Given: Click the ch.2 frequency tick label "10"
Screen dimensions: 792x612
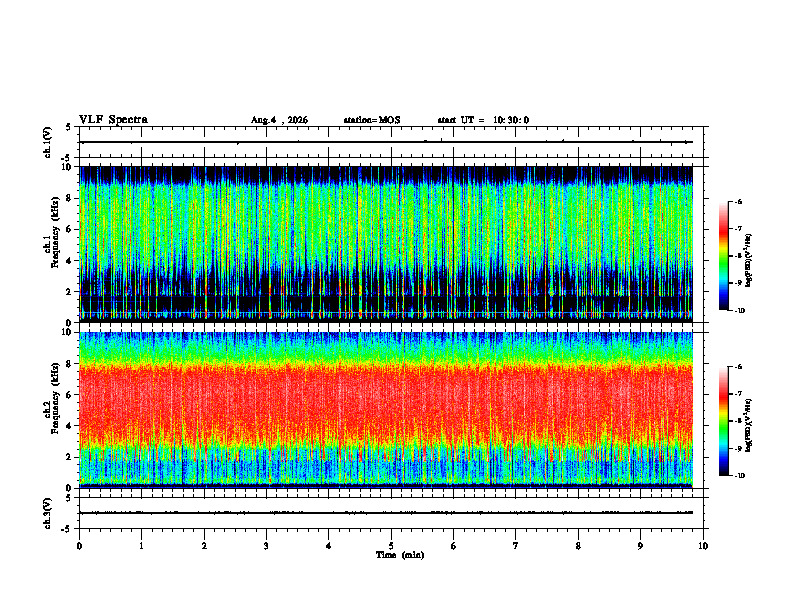Looking at the screenshot, I should pos(68,332).
